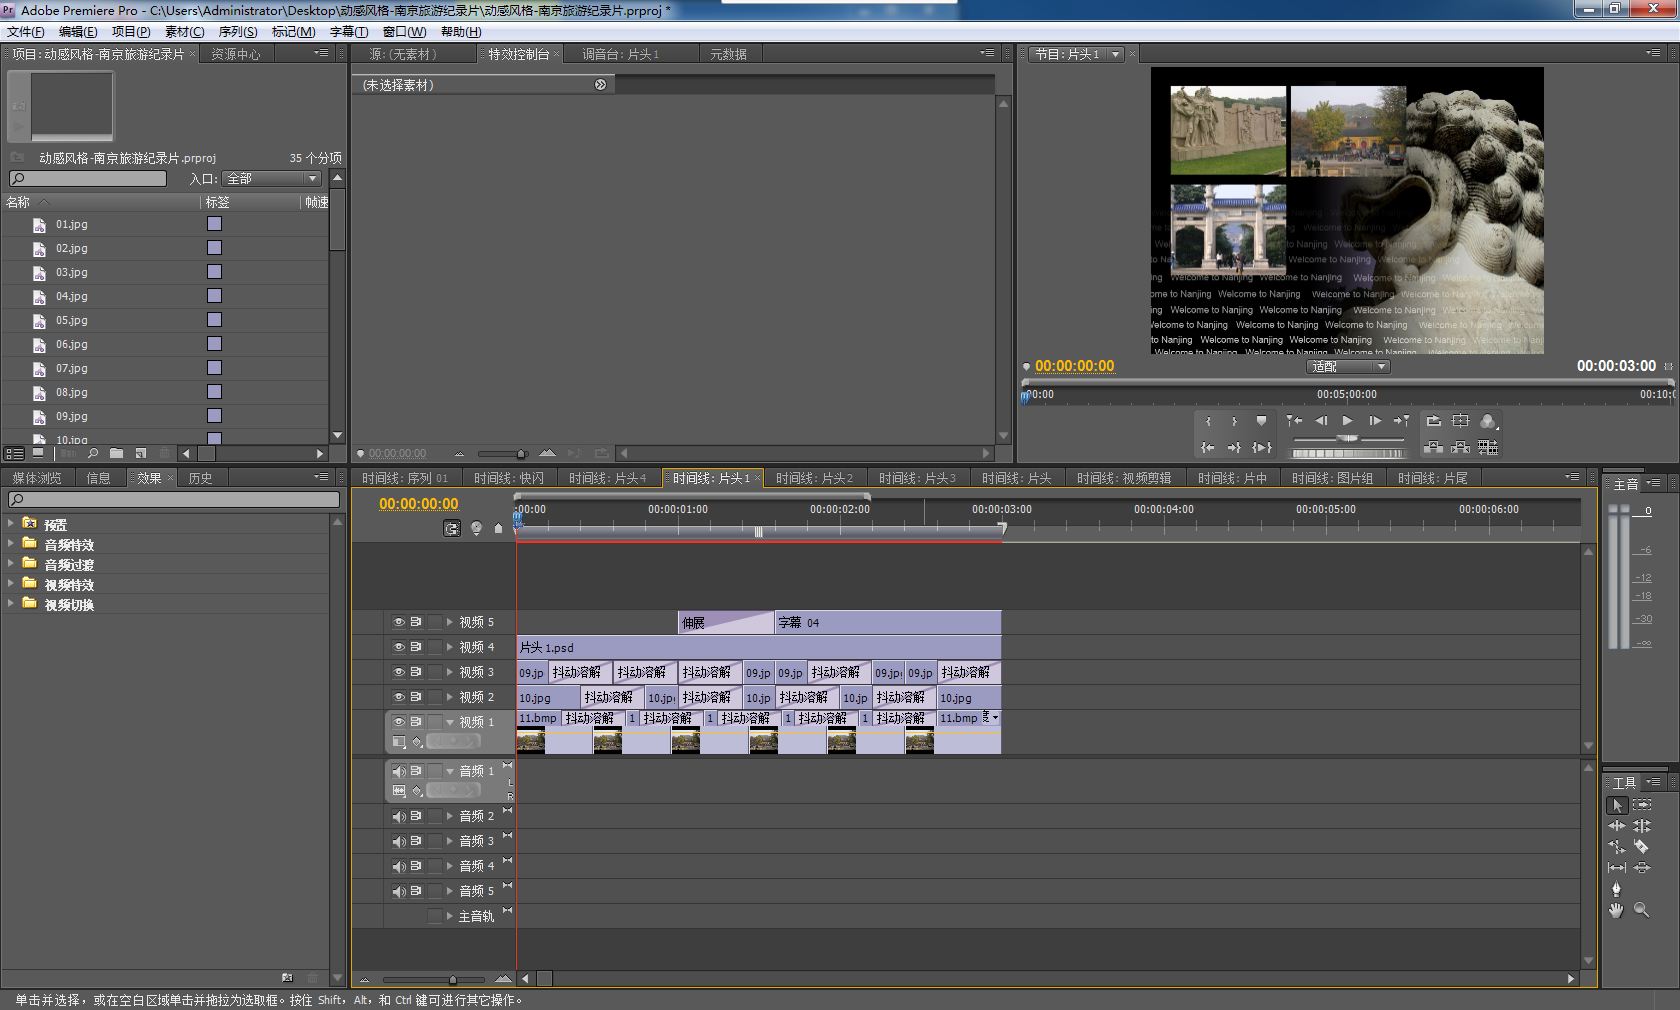The height and width of the screenshot is (1010, 1680).
Task: Select the Zoom magnifier tool
Action: [1641, 910]
